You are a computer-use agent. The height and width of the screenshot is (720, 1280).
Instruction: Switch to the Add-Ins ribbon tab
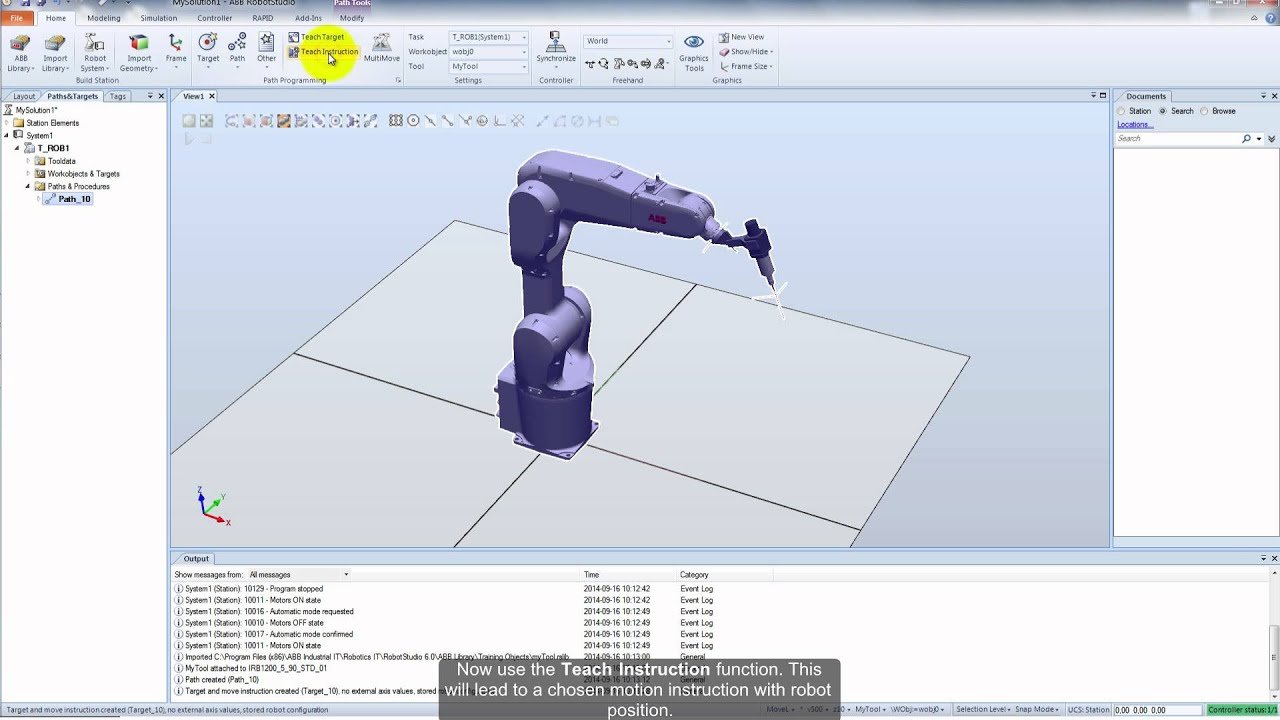pos(308,18)
